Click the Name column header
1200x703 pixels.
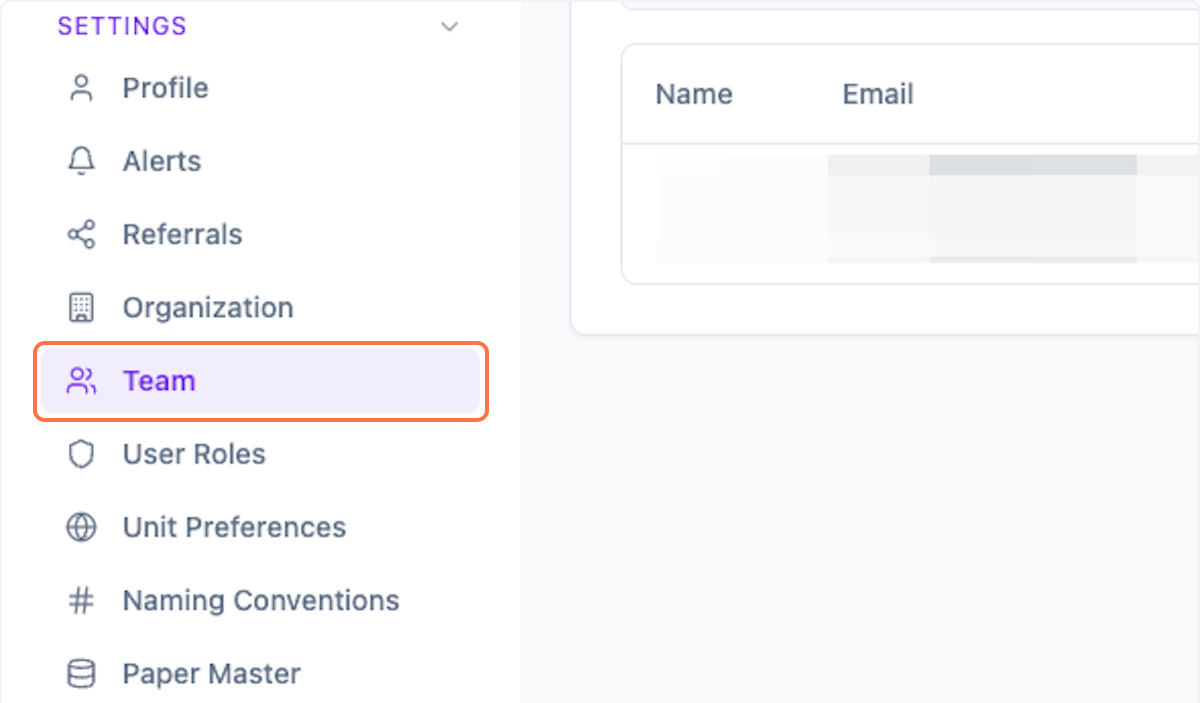tap(693, 93)
